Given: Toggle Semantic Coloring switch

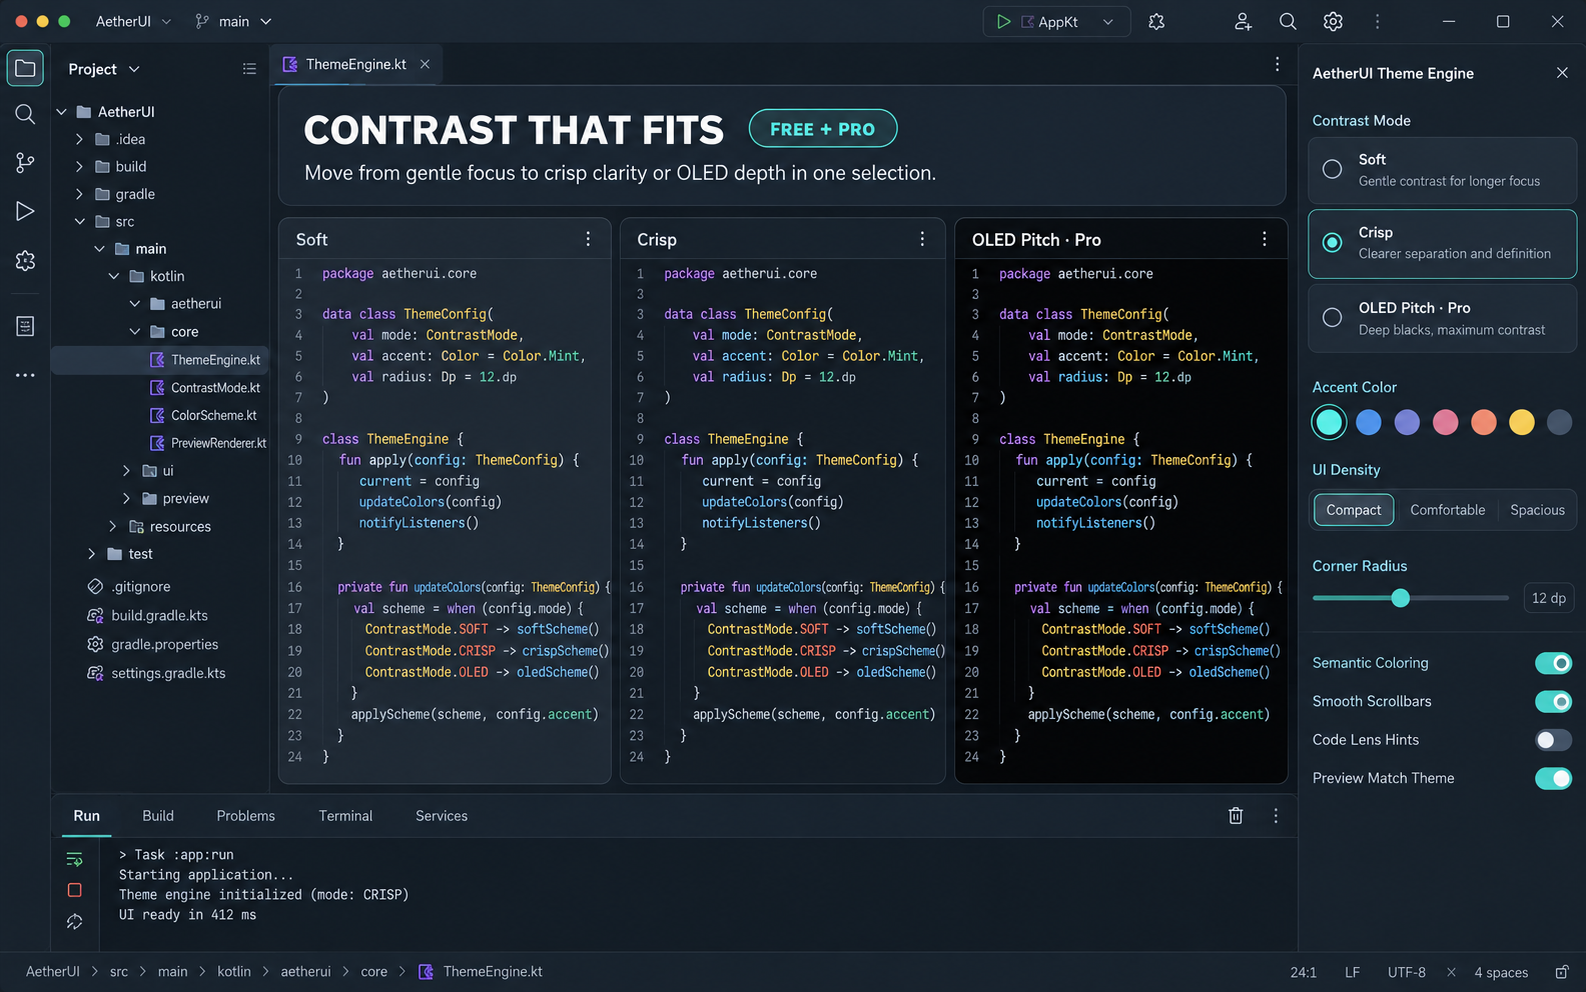Looking at the screenshot, I should point(1553,663).
